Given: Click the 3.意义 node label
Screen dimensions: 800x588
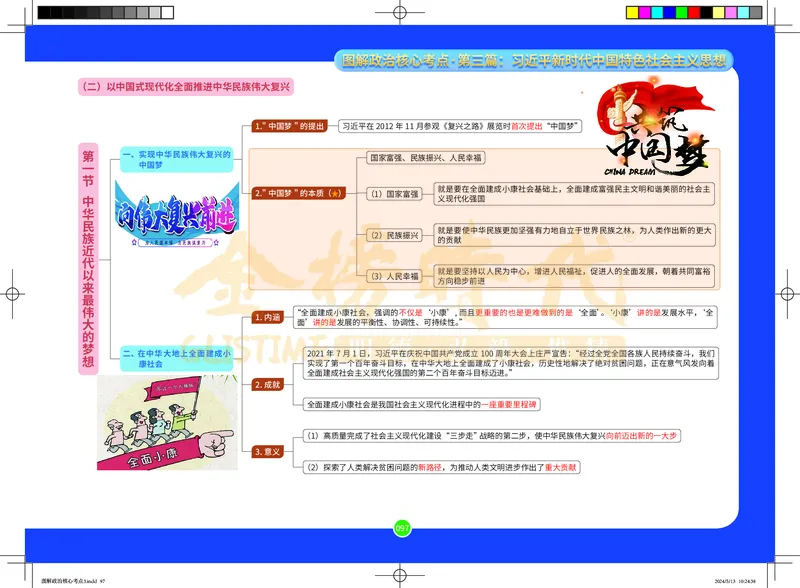Looking at the screenshot, I should point(267,452).
